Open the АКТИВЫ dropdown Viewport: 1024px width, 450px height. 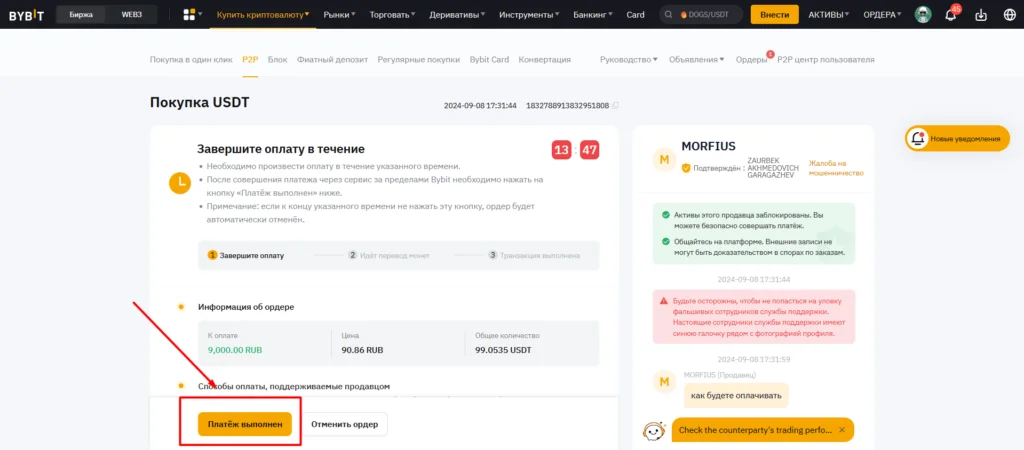[829, 14]
